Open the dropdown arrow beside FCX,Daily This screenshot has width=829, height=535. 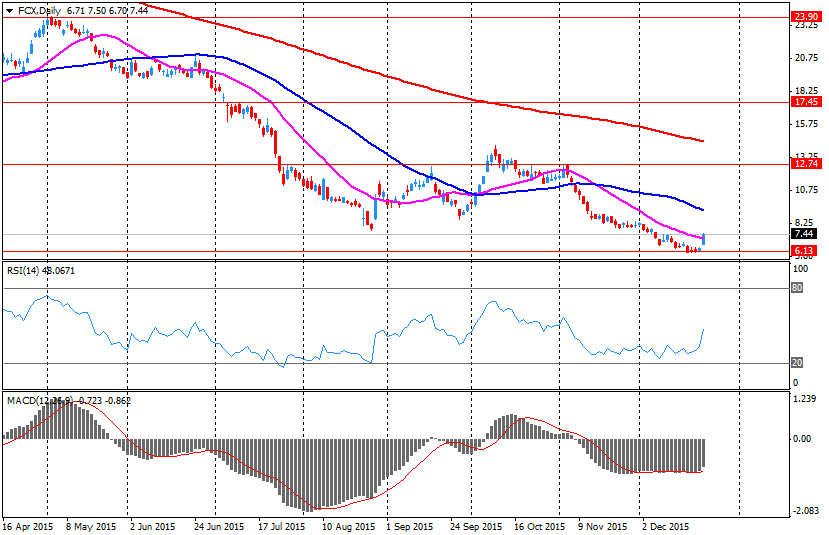coord(10,11)
